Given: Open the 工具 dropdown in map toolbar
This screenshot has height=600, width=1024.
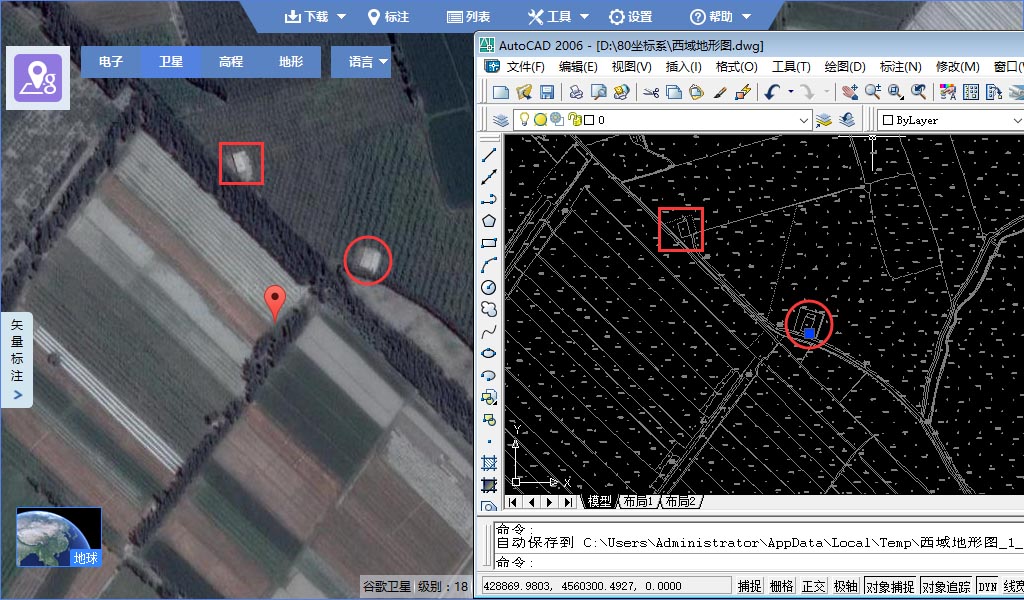Looking at the screenshot, I should (x=558, y=16).
